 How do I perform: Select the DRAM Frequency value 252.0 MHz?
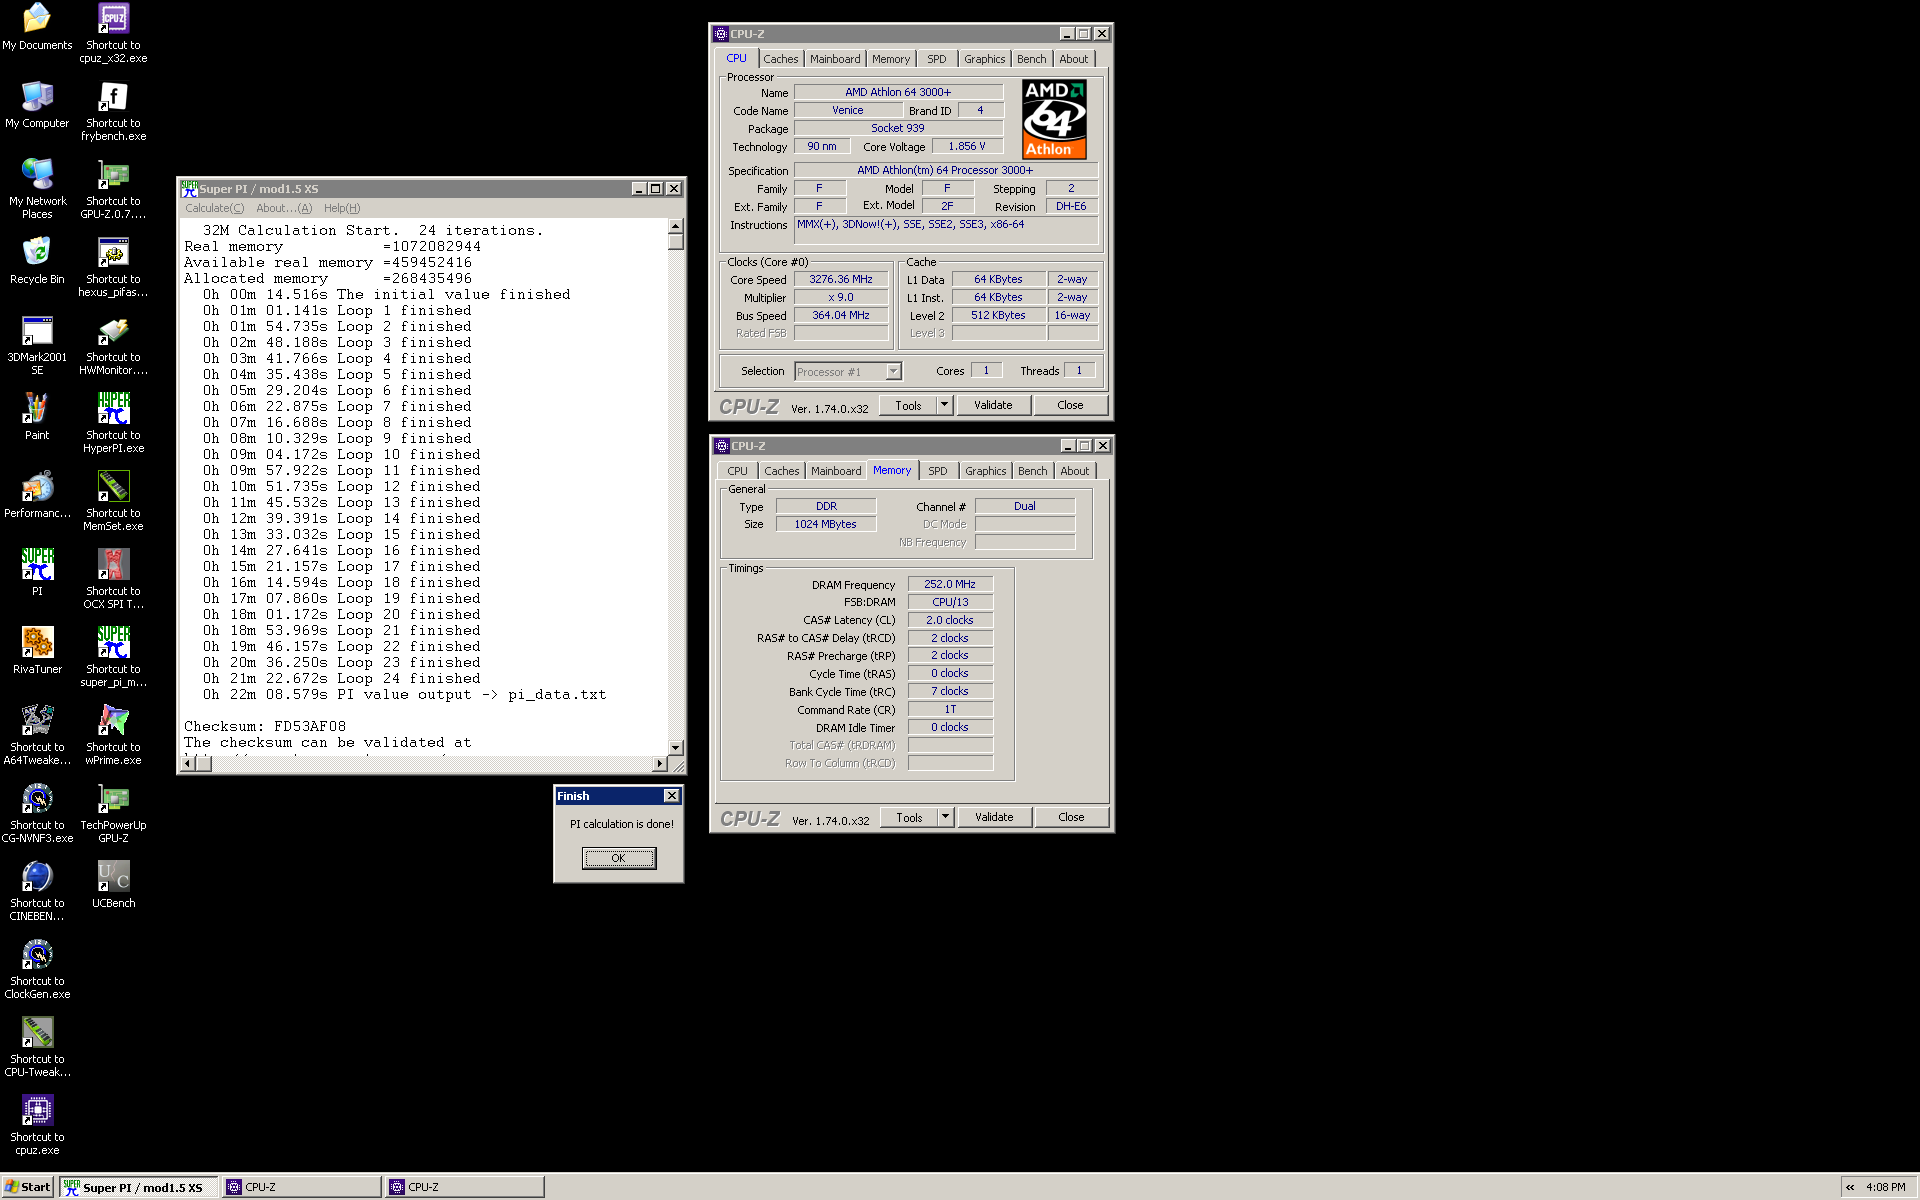[x=950, y=584]
